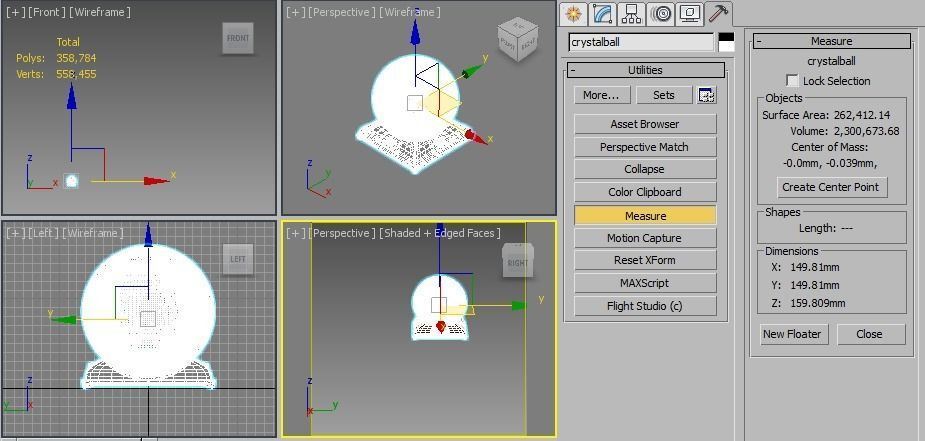
Task: Click the Sets button
Action: (664, 95)
